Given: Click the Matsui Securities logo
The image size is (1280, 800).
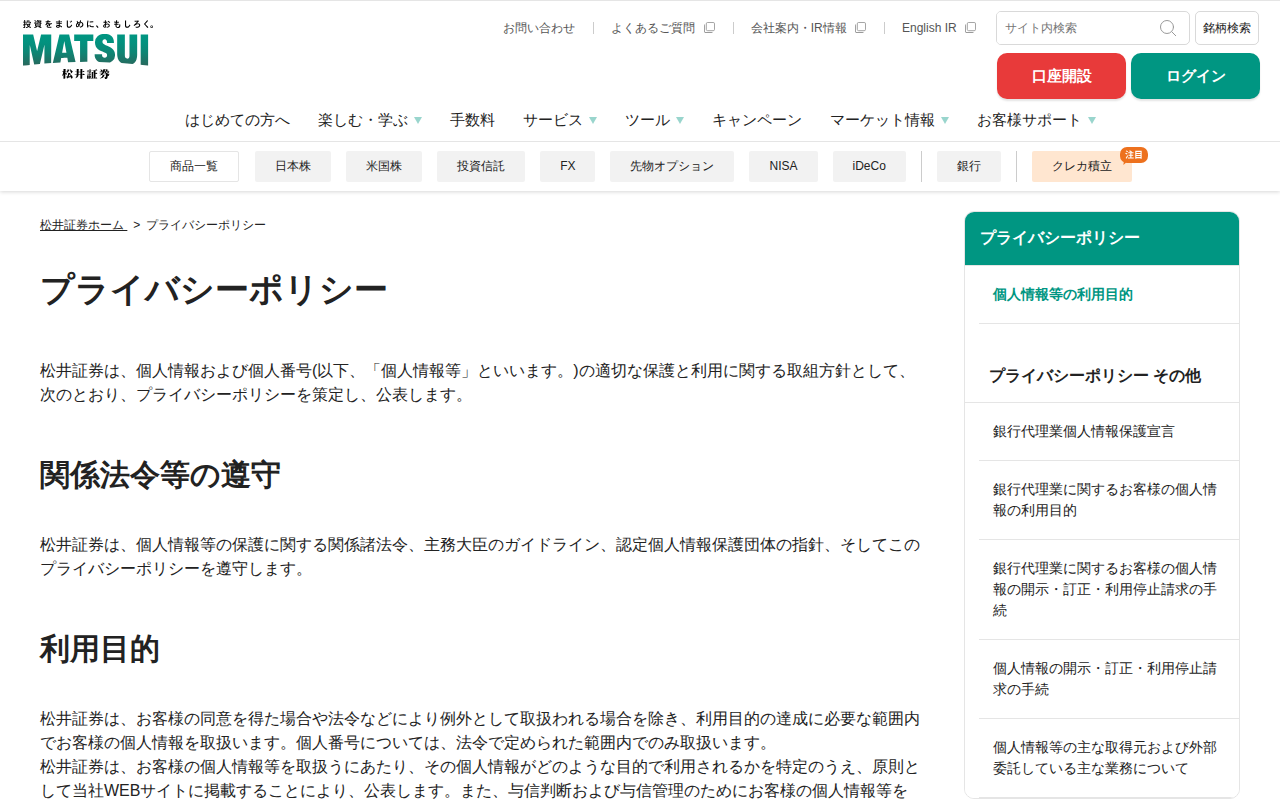Looking at the screenshot, I should click(86, 50).
